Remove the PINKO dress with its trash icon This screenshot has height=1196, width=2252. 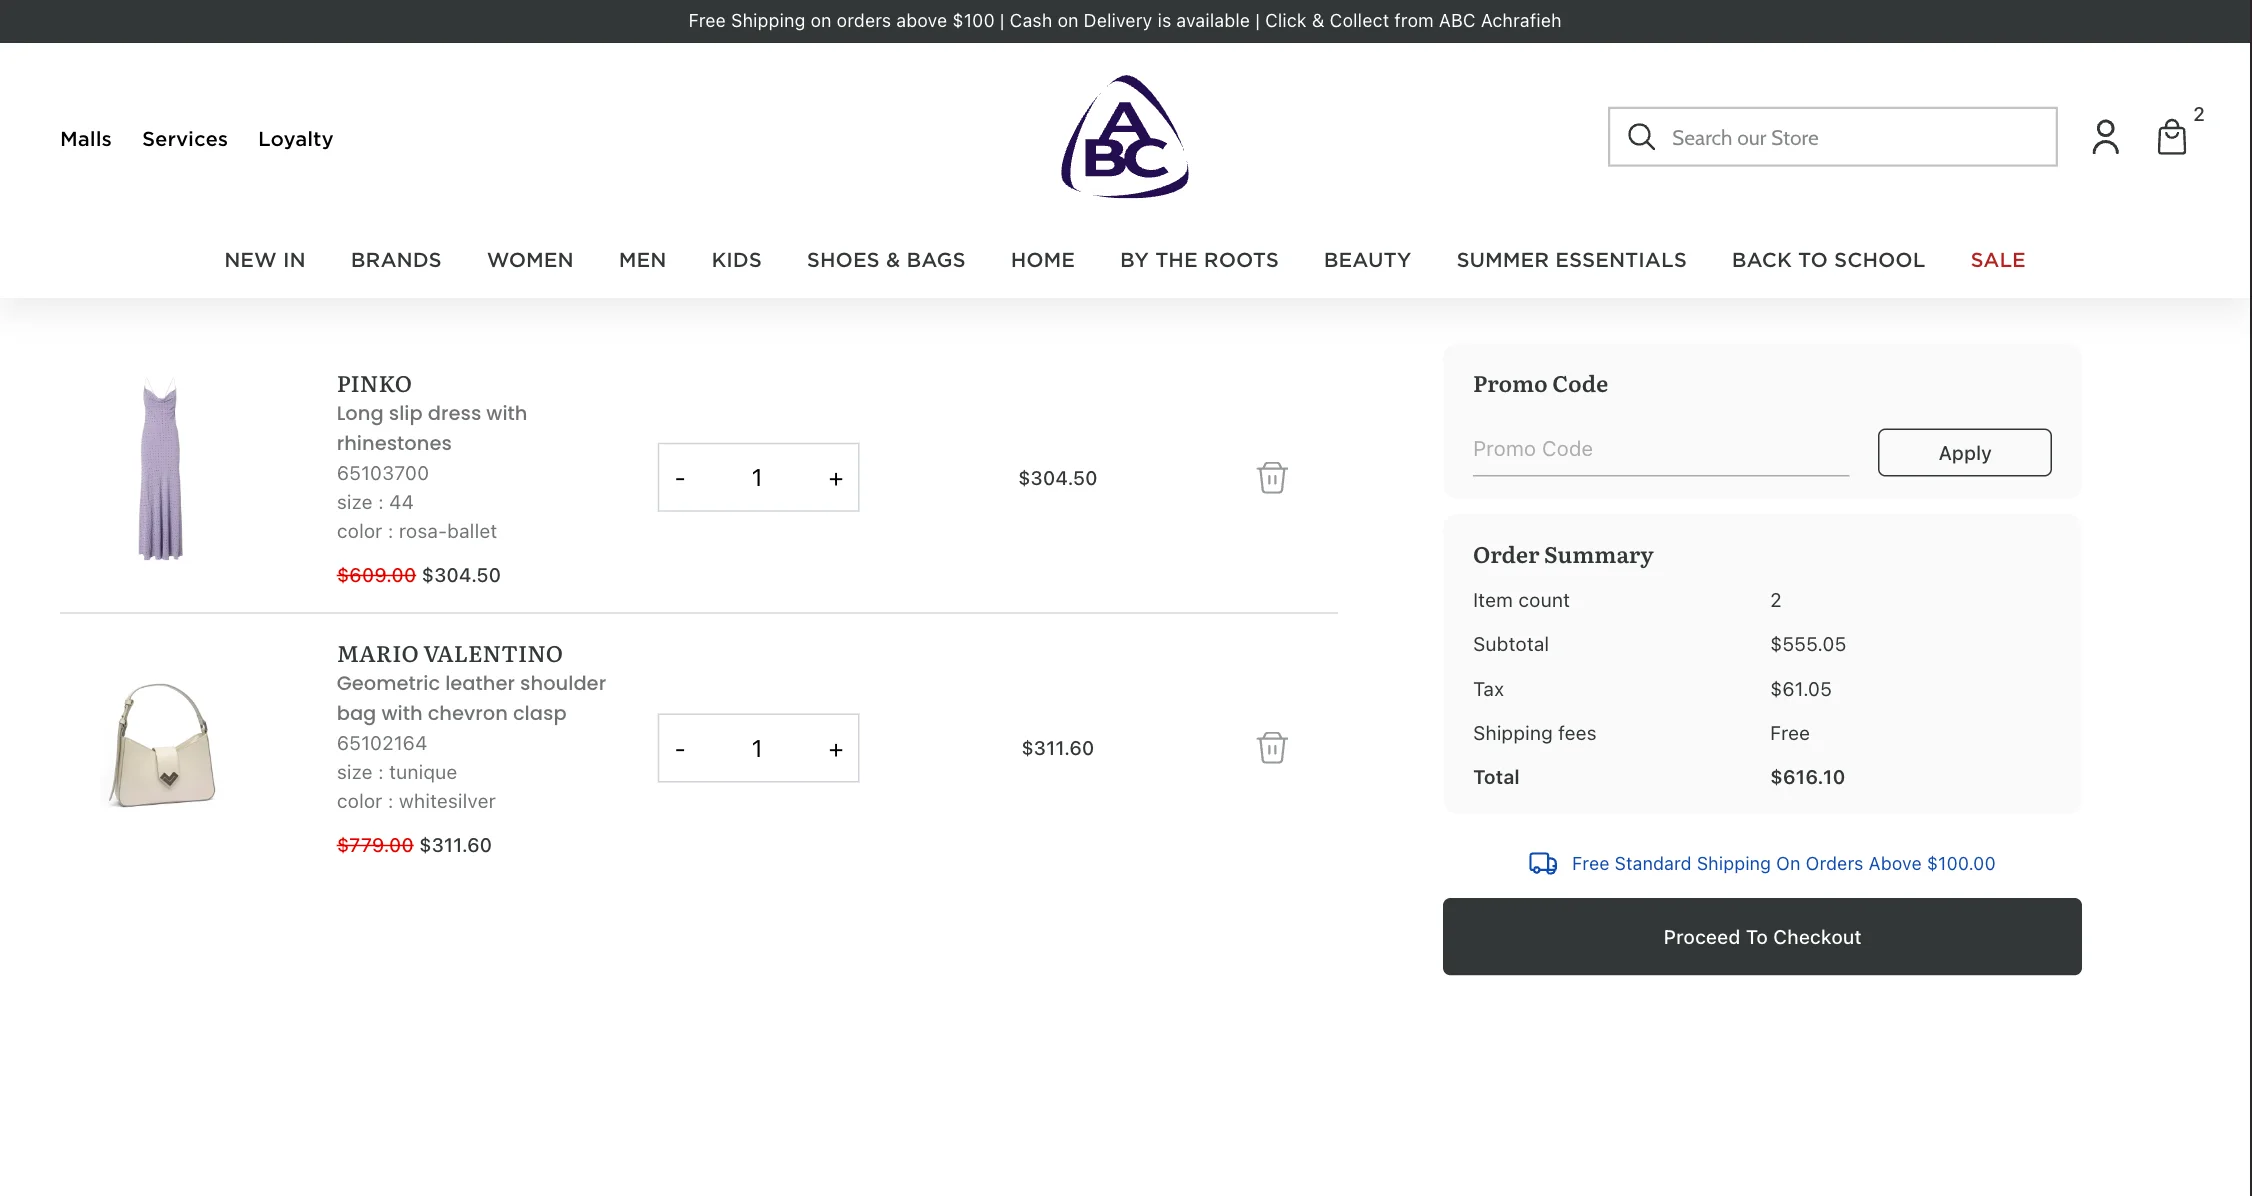(x=1272, y=478)
